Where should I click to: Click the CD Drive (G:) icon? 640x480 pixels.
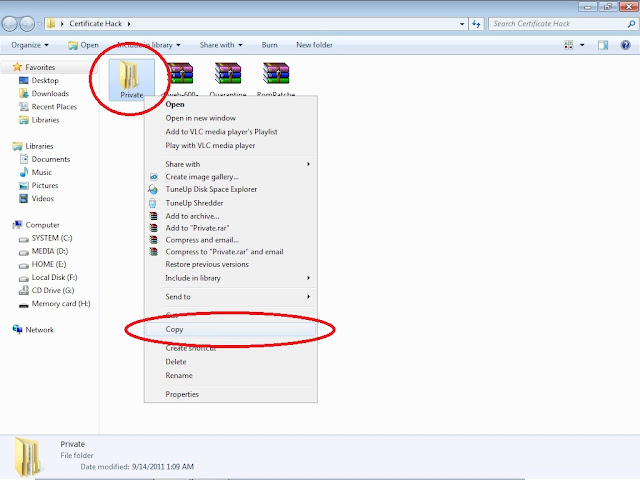24,291
